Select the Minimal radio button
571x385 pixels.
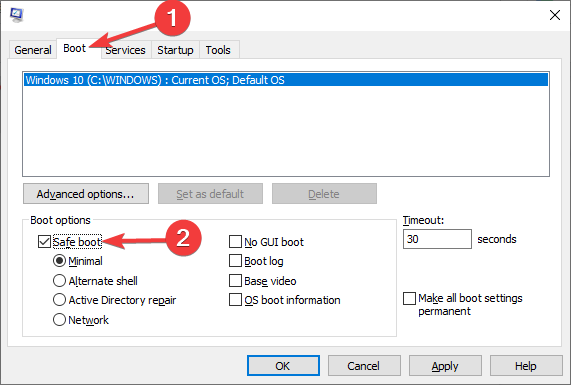[x=59, y=261]
